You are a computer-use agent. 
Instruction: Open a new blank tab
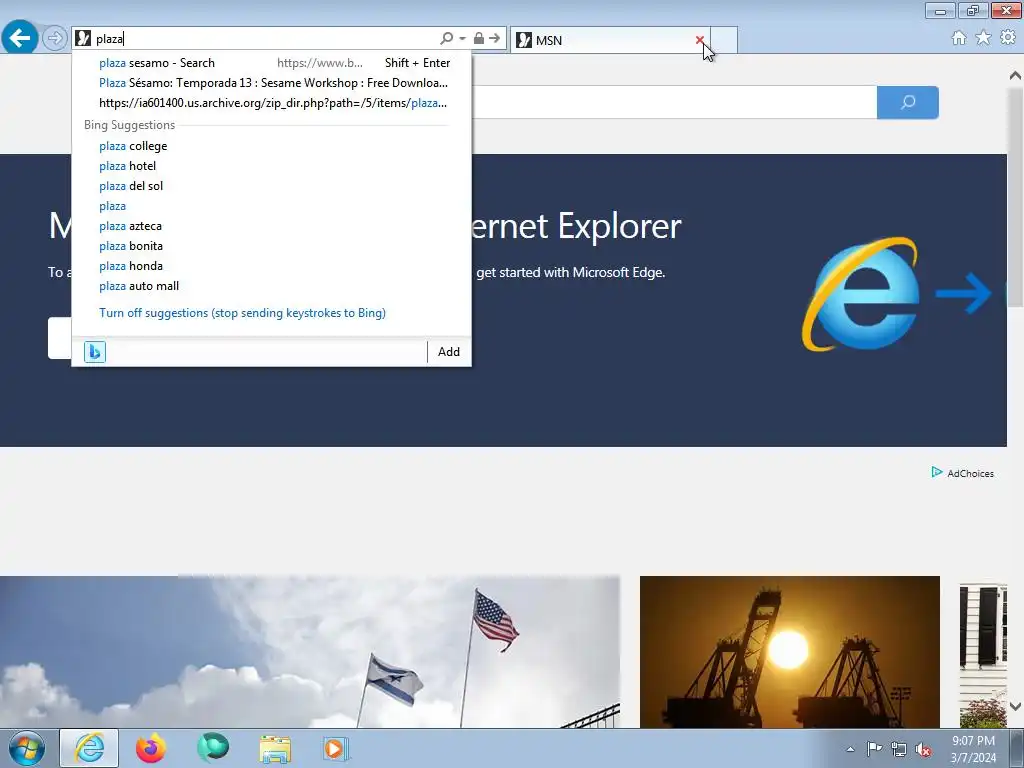pos(724,40)
